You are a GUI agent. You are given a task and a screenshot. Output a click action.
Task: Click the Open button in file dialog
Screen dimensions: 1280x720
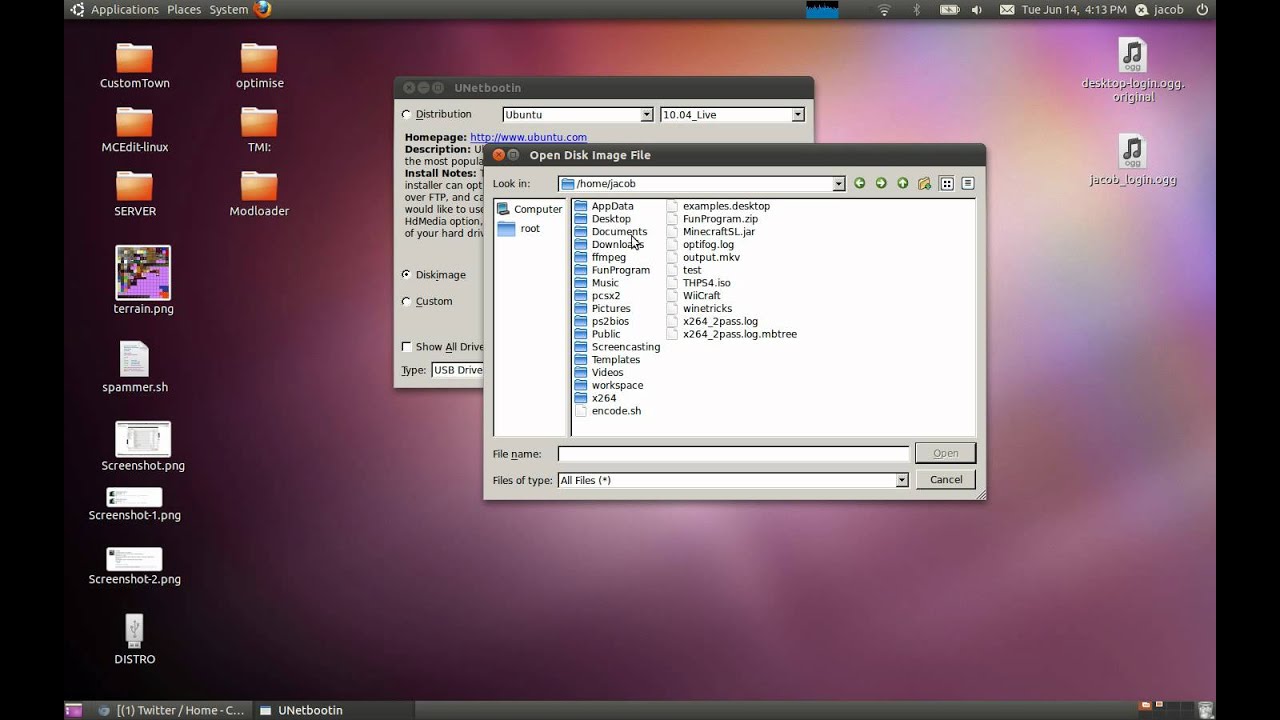tap(946, 453)
